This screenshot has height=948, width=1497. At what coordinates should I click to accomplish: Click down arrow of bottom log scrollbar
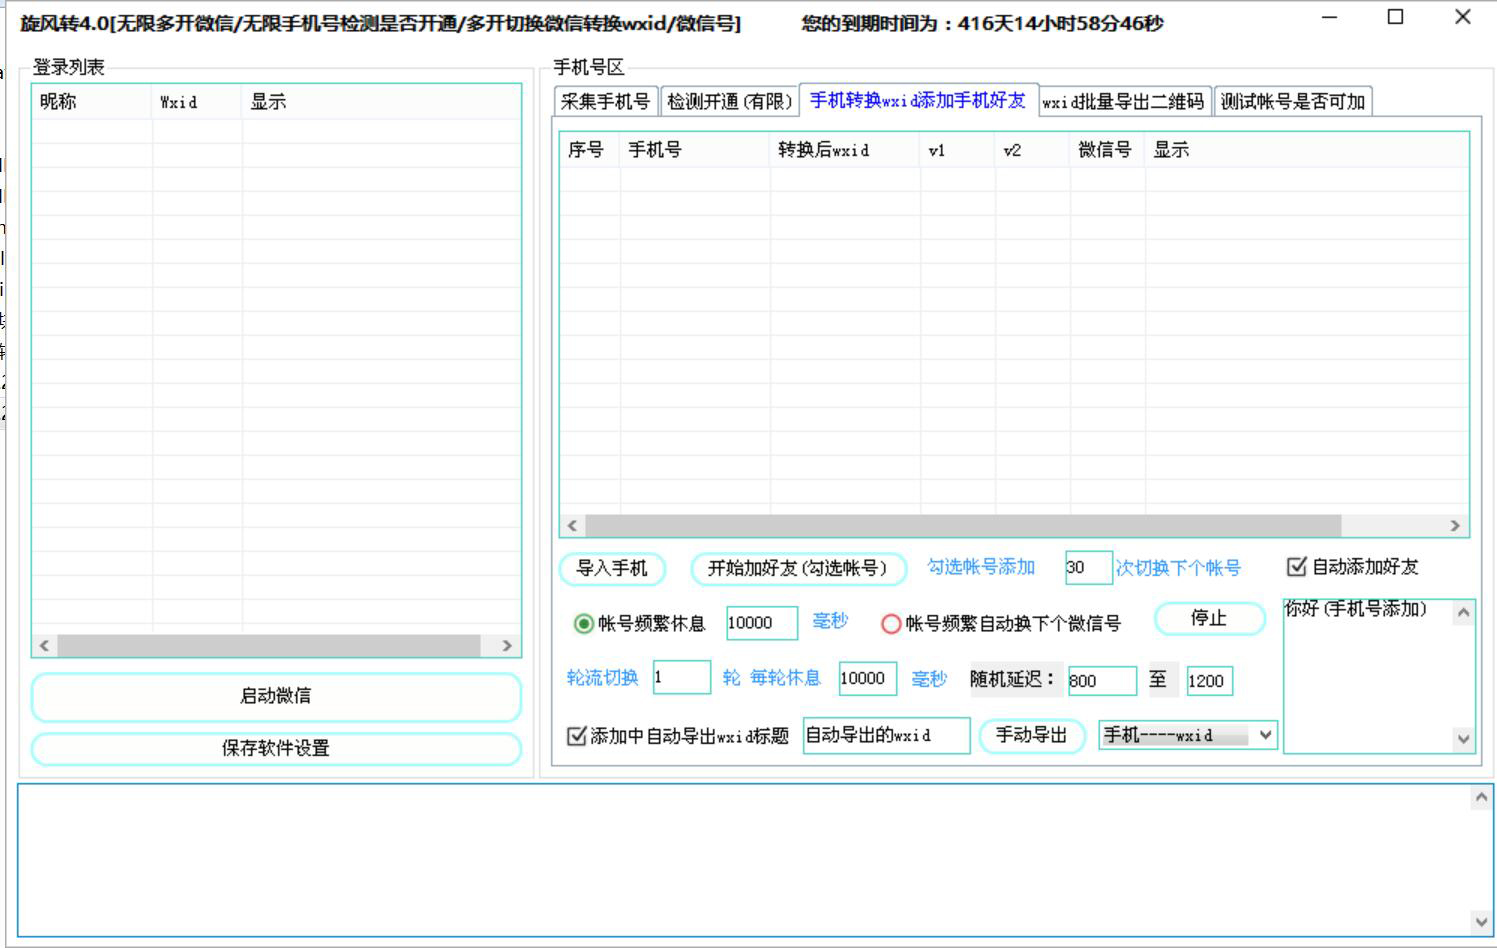pyautogui.click(x=1482, y=922)
